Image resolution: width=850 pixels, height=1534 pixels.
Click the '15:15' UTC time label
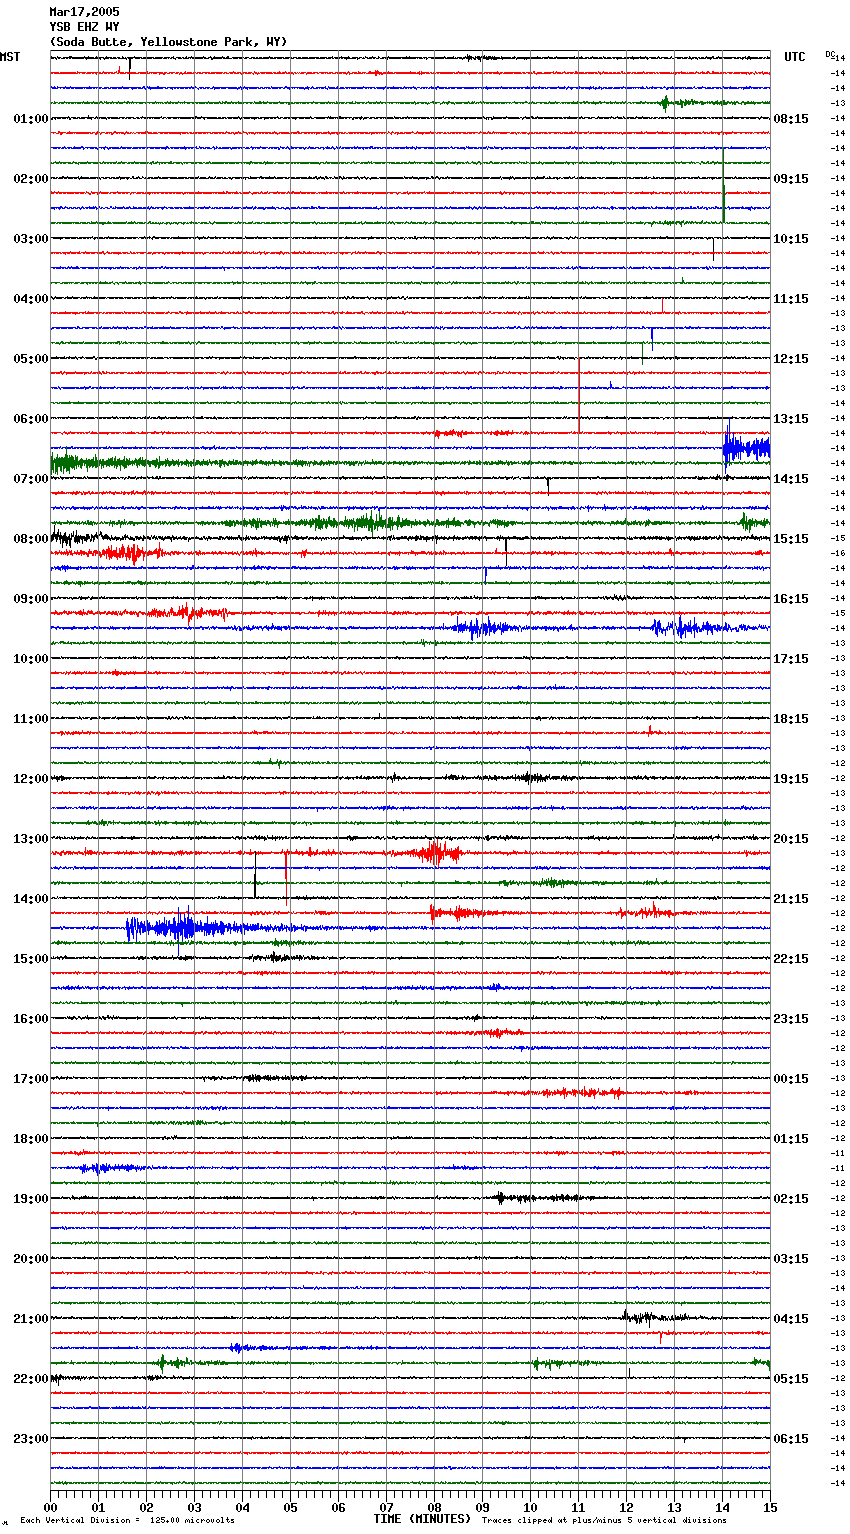point(791,539)
